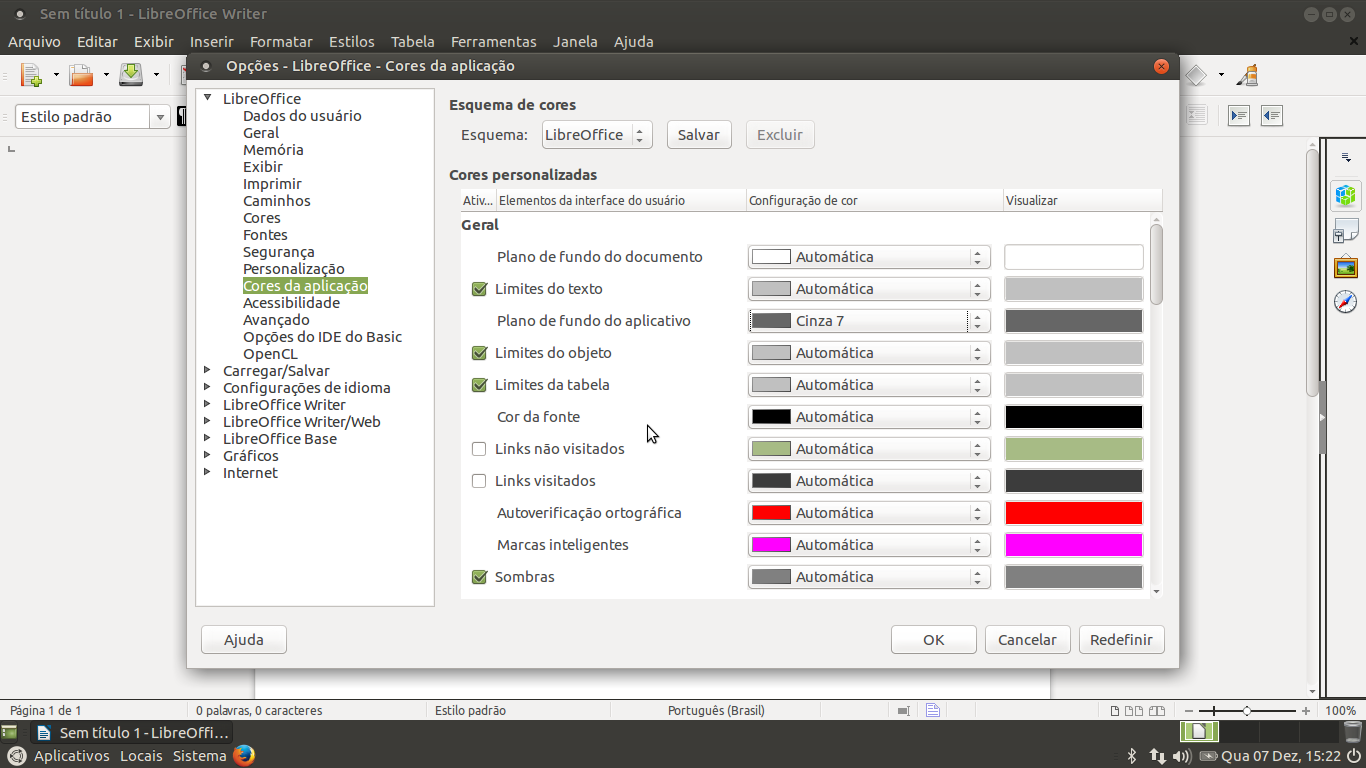Click the paragraph spacing toolbar icon
The height and width of the screenshot is (768, 1366).
pyautogui.click(x=1197, y=116)
